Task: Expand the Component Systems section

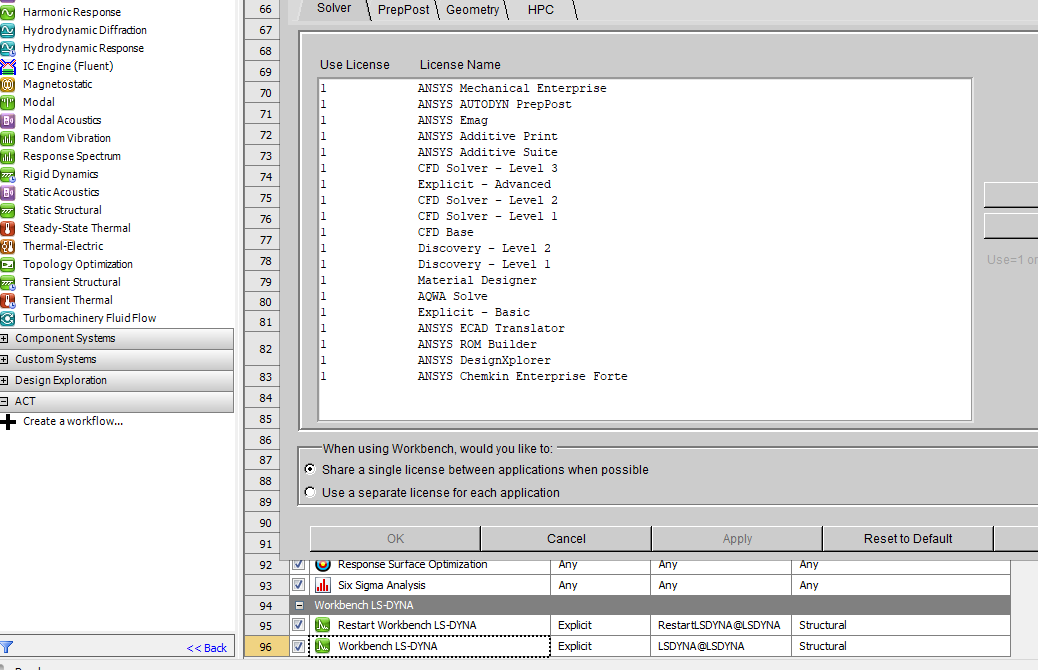Action: click(x=4, y=338)
